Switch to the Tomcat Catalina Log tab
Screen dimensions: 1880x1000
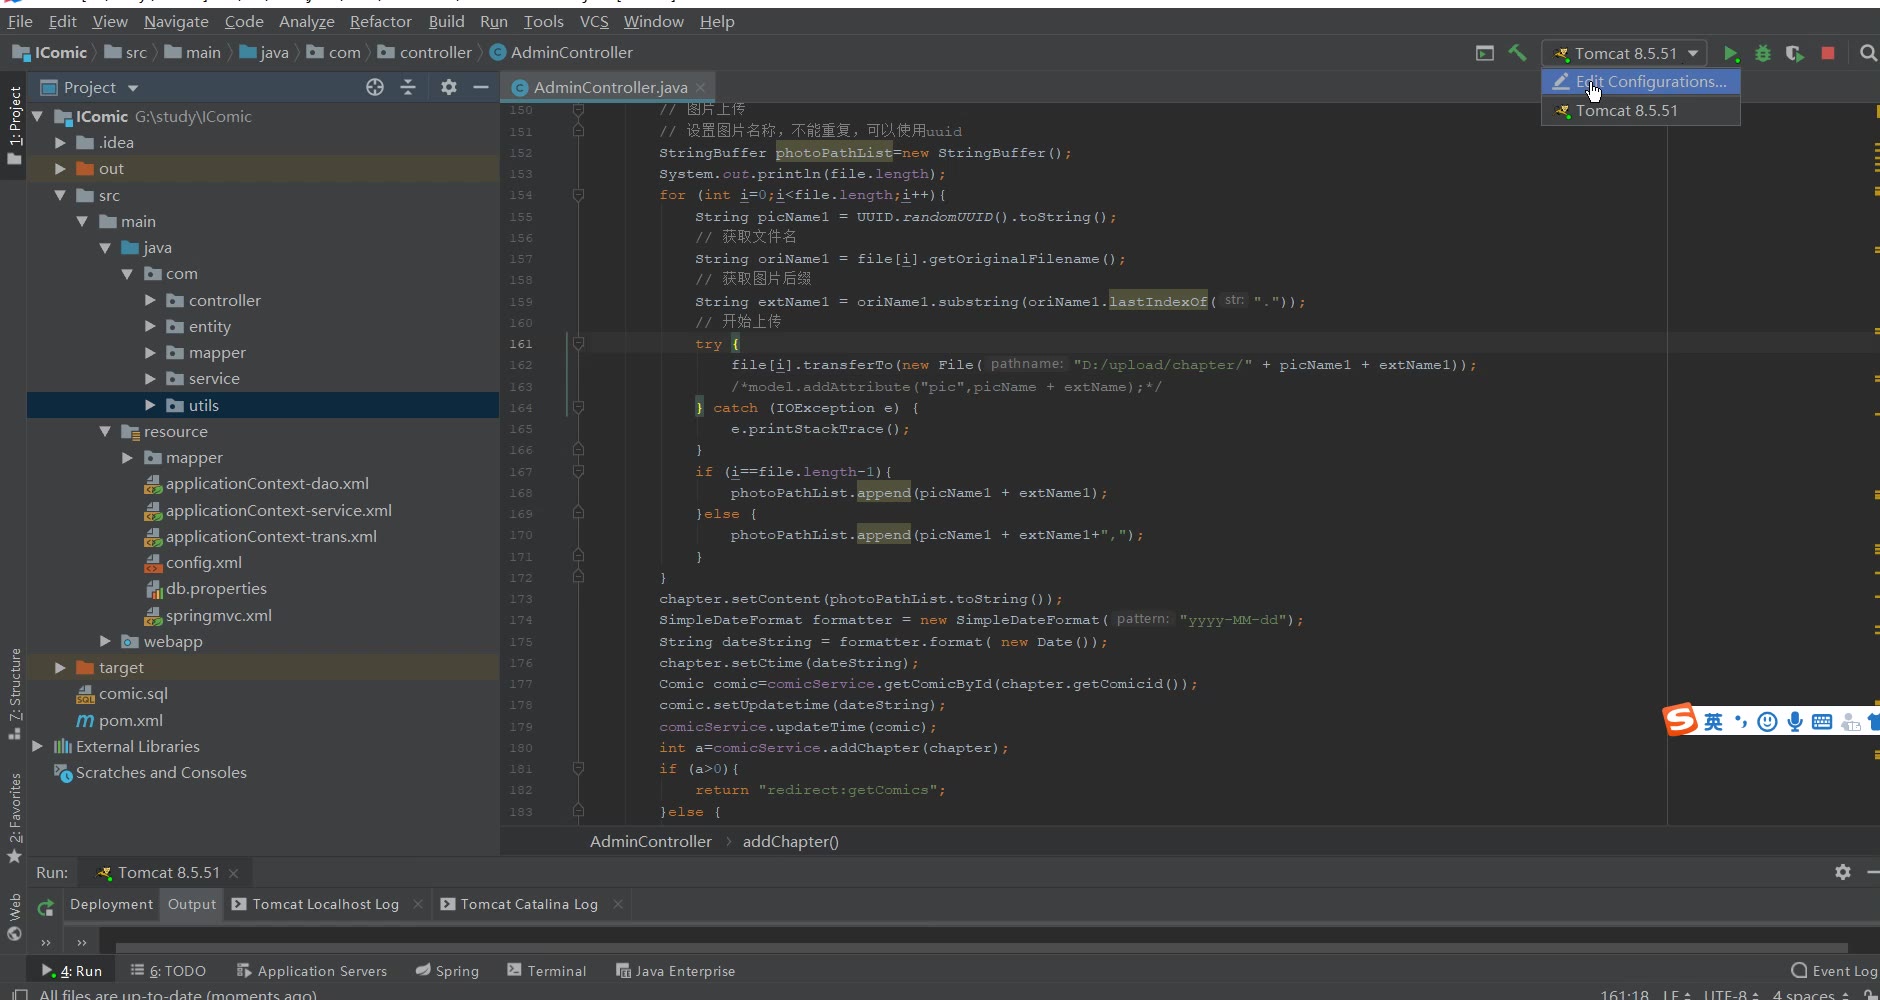click(529, 904)
